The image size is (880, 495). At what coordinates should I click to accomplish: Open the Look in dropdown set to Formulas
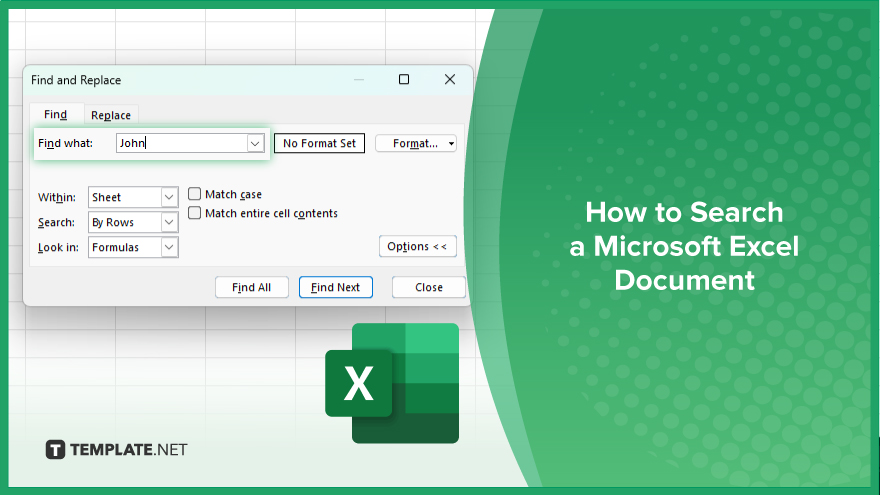[169, 248]
